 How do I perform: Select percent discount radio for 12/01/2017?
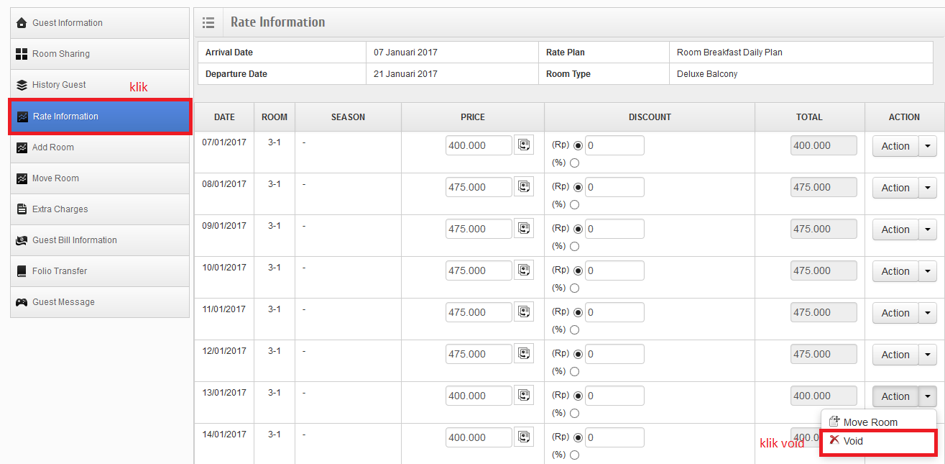pos(575,371)
